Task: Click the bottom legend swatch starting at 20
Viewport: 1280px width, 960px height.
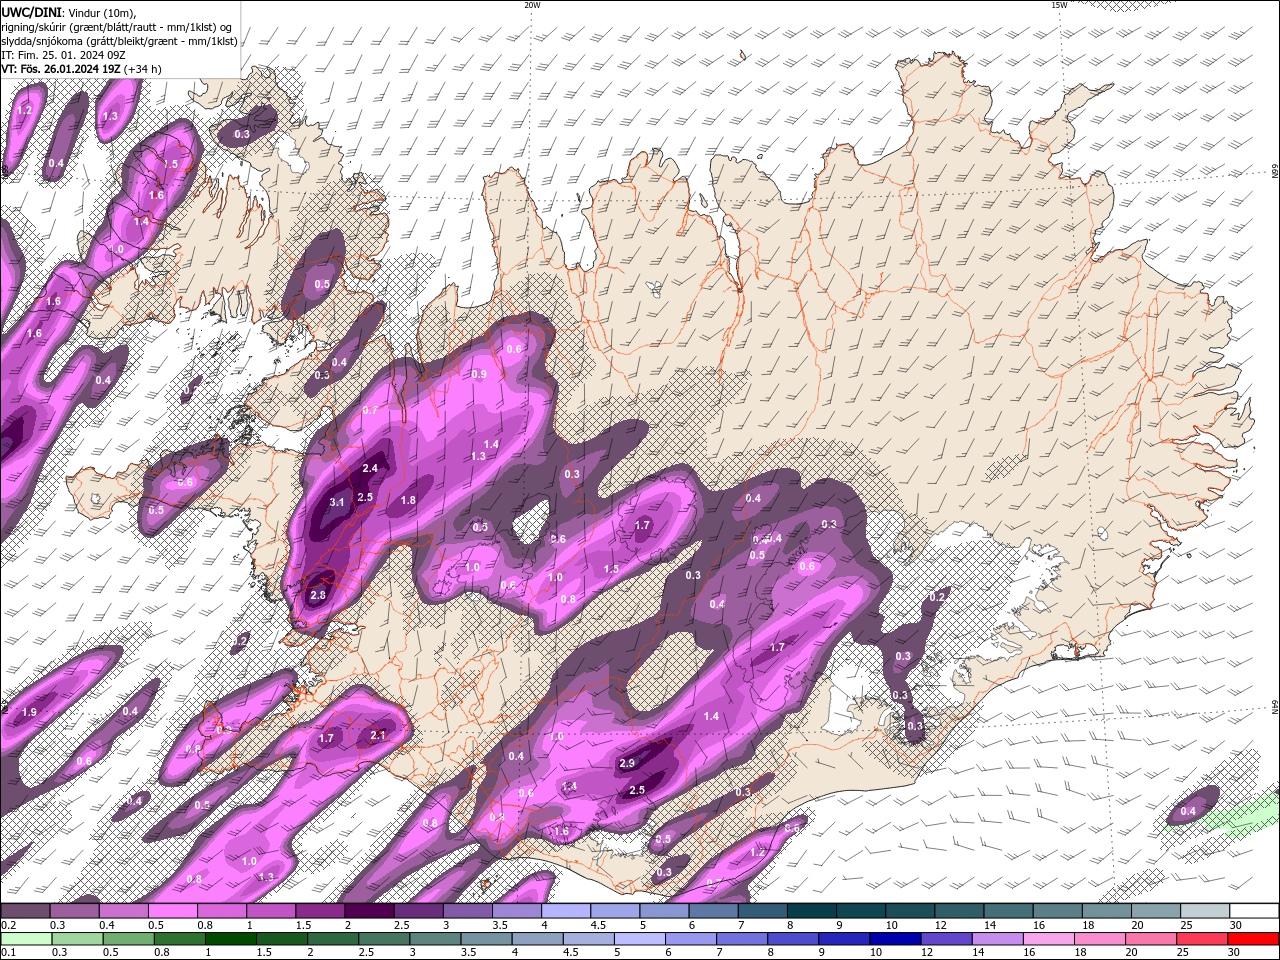Action: tap(1151, 939)
